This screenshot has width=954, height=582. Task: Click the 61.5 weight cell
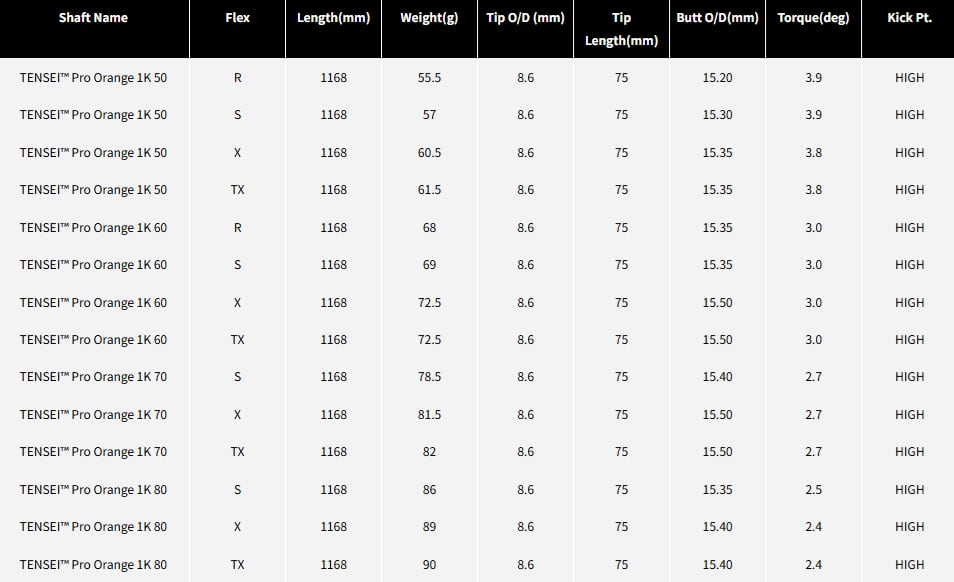pyautogui.click(x=429, y=190)
